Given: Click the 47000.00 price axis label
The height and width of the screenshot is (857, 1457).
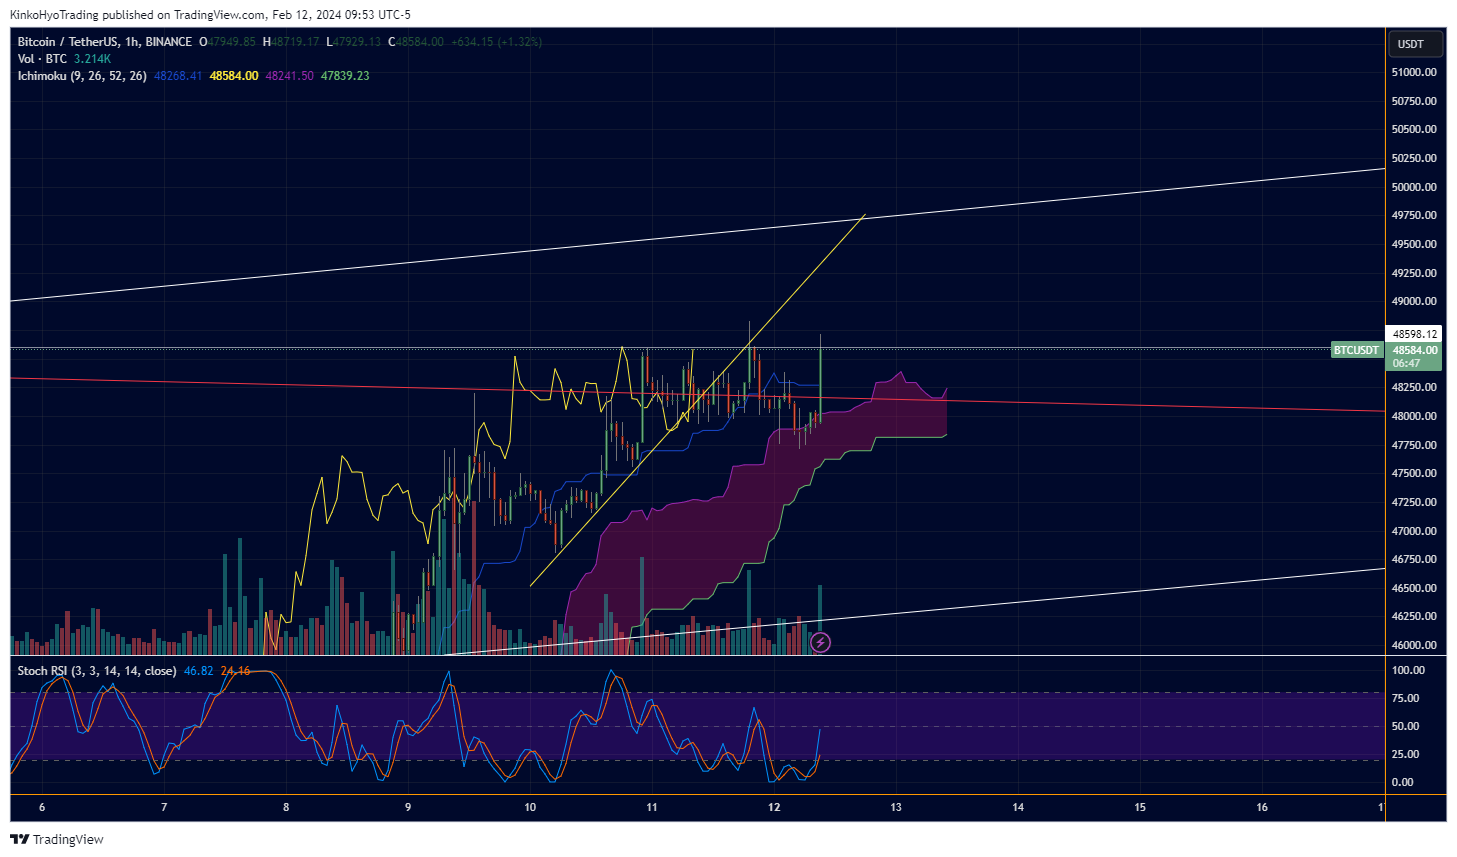Looking at the screenshot, I should pos(1414,531).
